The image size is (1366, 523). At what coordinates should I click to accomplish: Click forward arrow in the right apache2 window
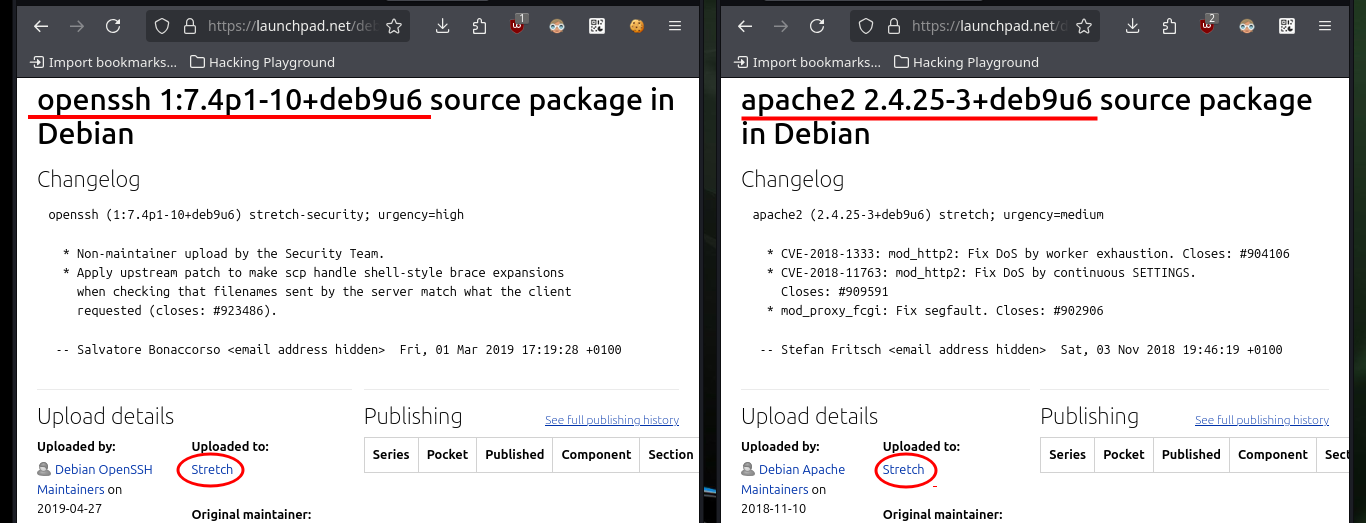[781, 26]
